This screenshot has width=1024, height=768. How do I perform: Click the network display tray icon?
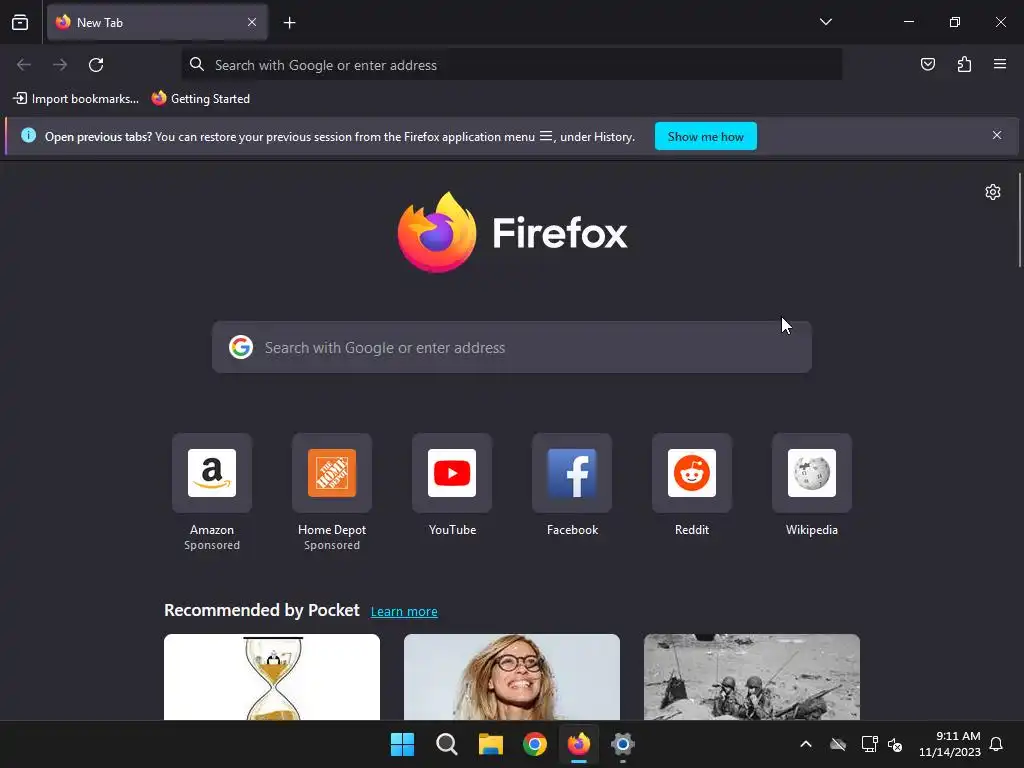point(869,744)
